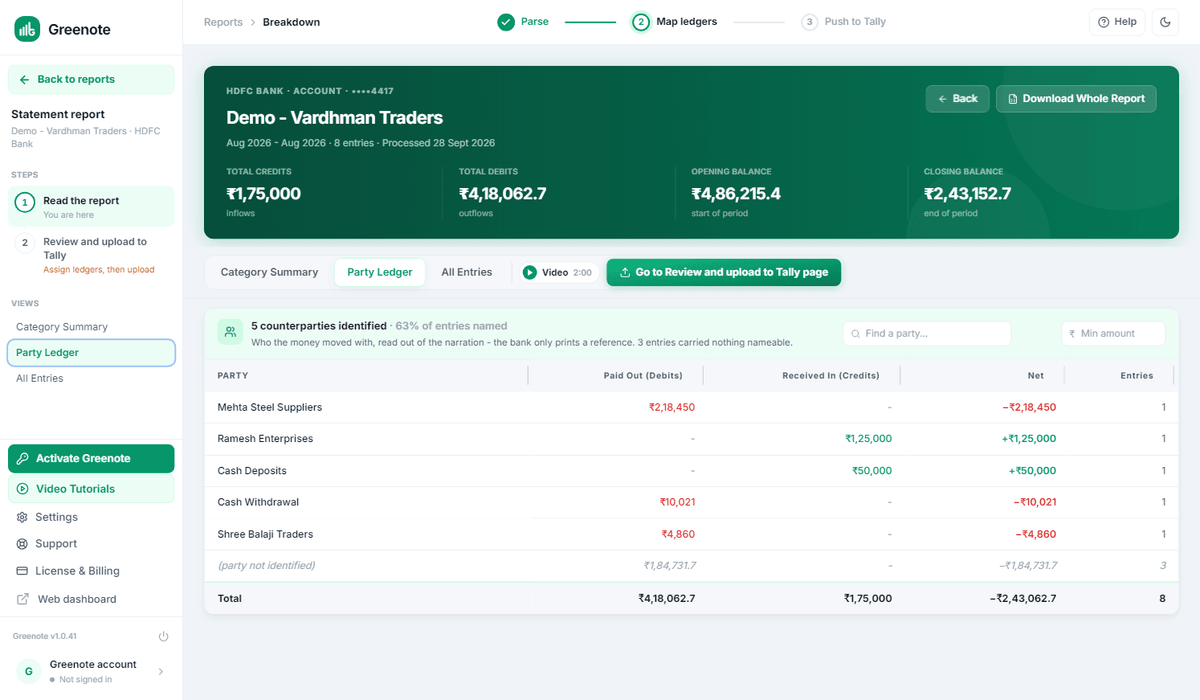Viewport: 1200px width, 700px height.
Task: Click the Total row ₹4,18,062.7 value
Action: click(667, 598)
